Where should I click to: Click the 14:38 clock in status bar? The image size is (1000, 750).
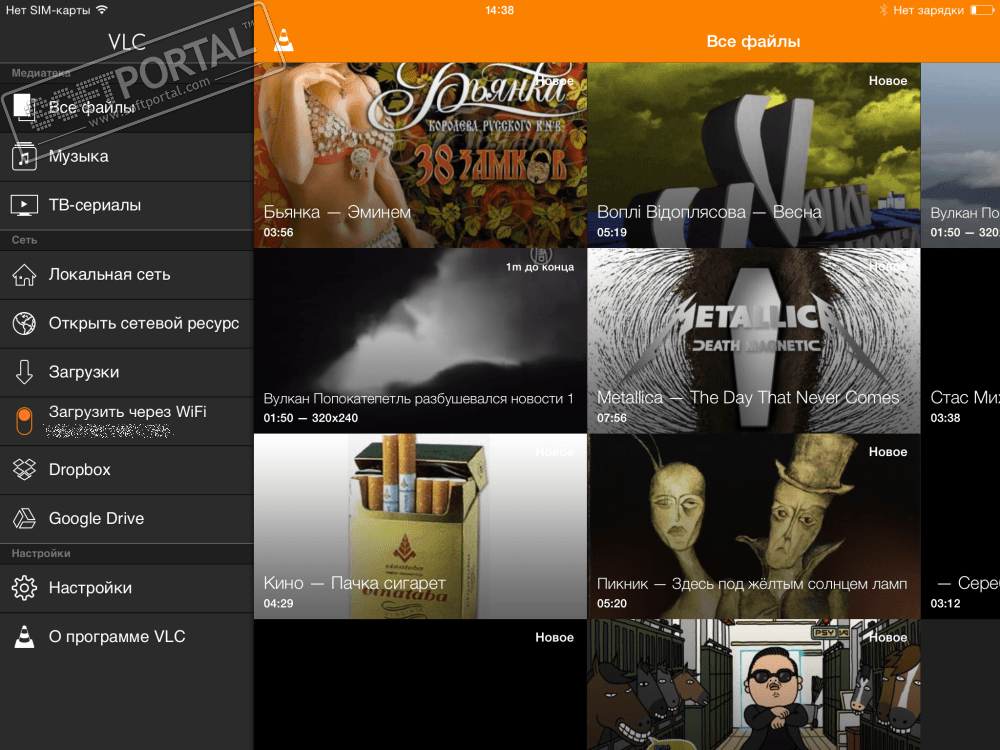point(499,10)
